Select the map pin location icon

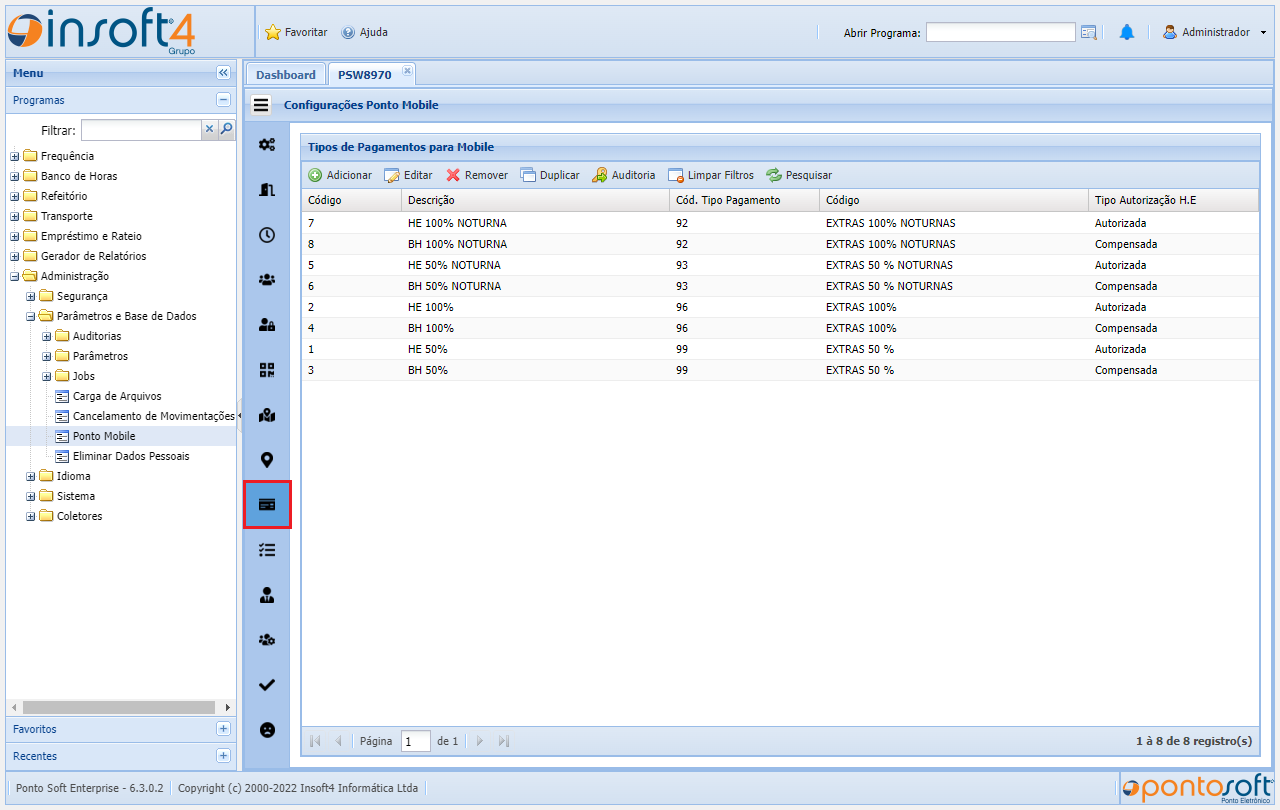(267, 460)
